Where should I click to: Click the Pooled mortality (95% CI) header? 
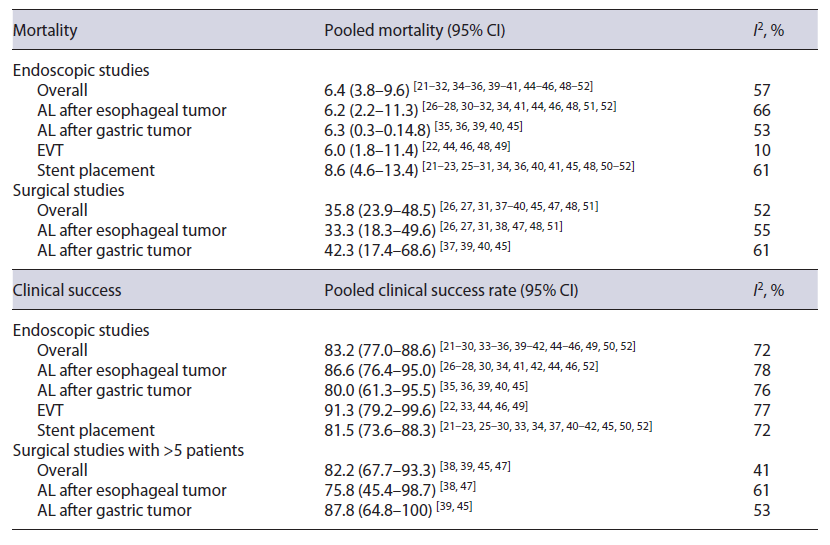click(414, 31)
